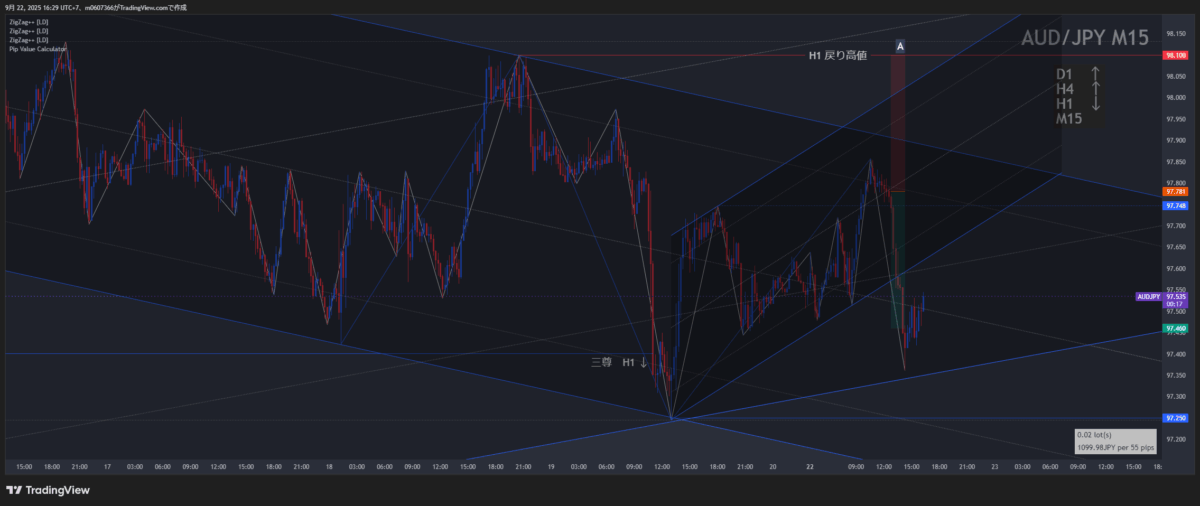Click the up arrow beside H4

(x=1096, y=89)
